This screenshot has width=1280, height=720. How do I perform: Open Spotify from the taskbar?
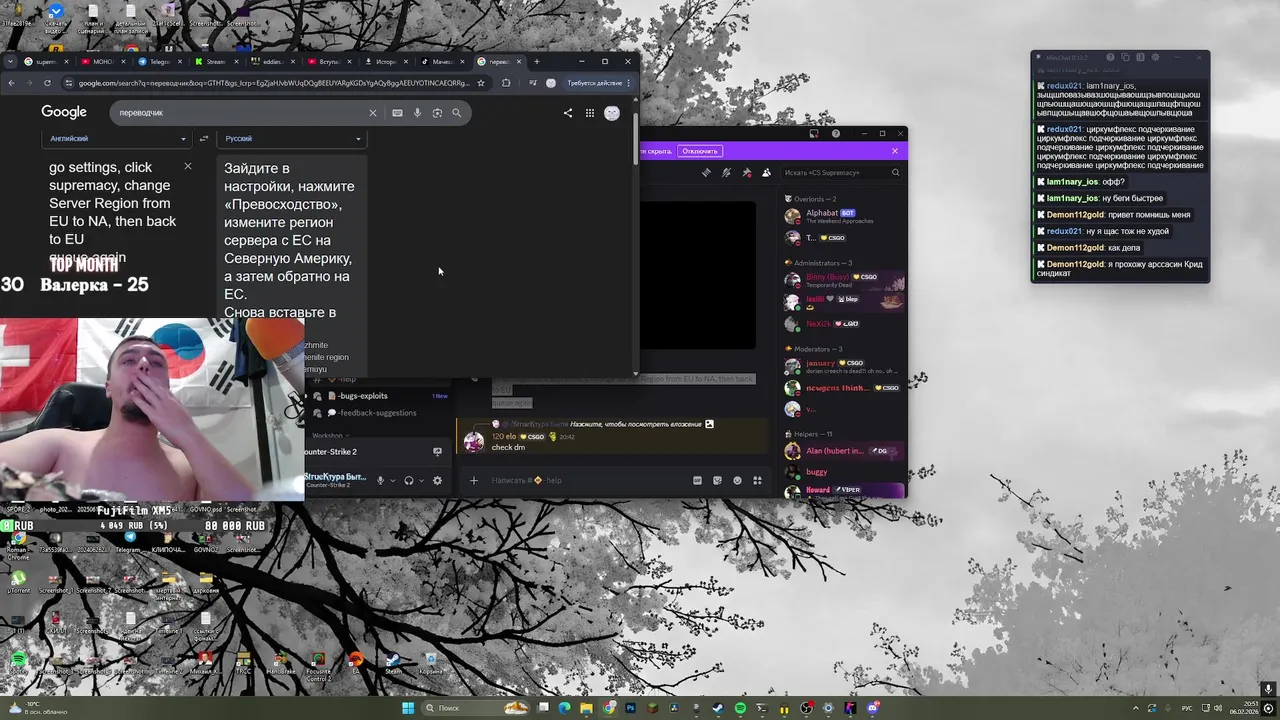coord(740,708)
